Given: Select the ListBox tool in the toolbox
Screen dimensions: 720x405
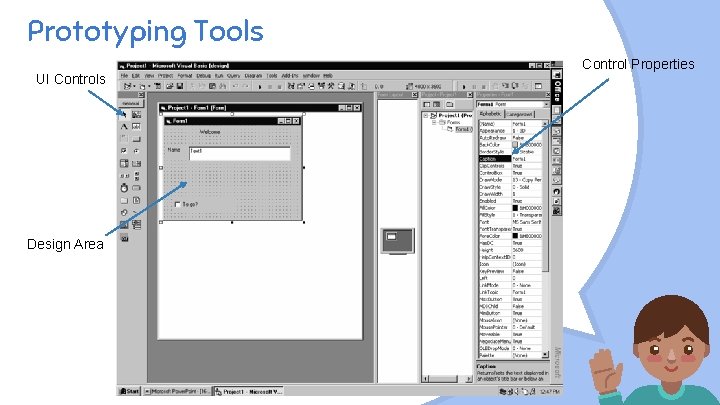Looking at the screenshot, I should 136,163.
